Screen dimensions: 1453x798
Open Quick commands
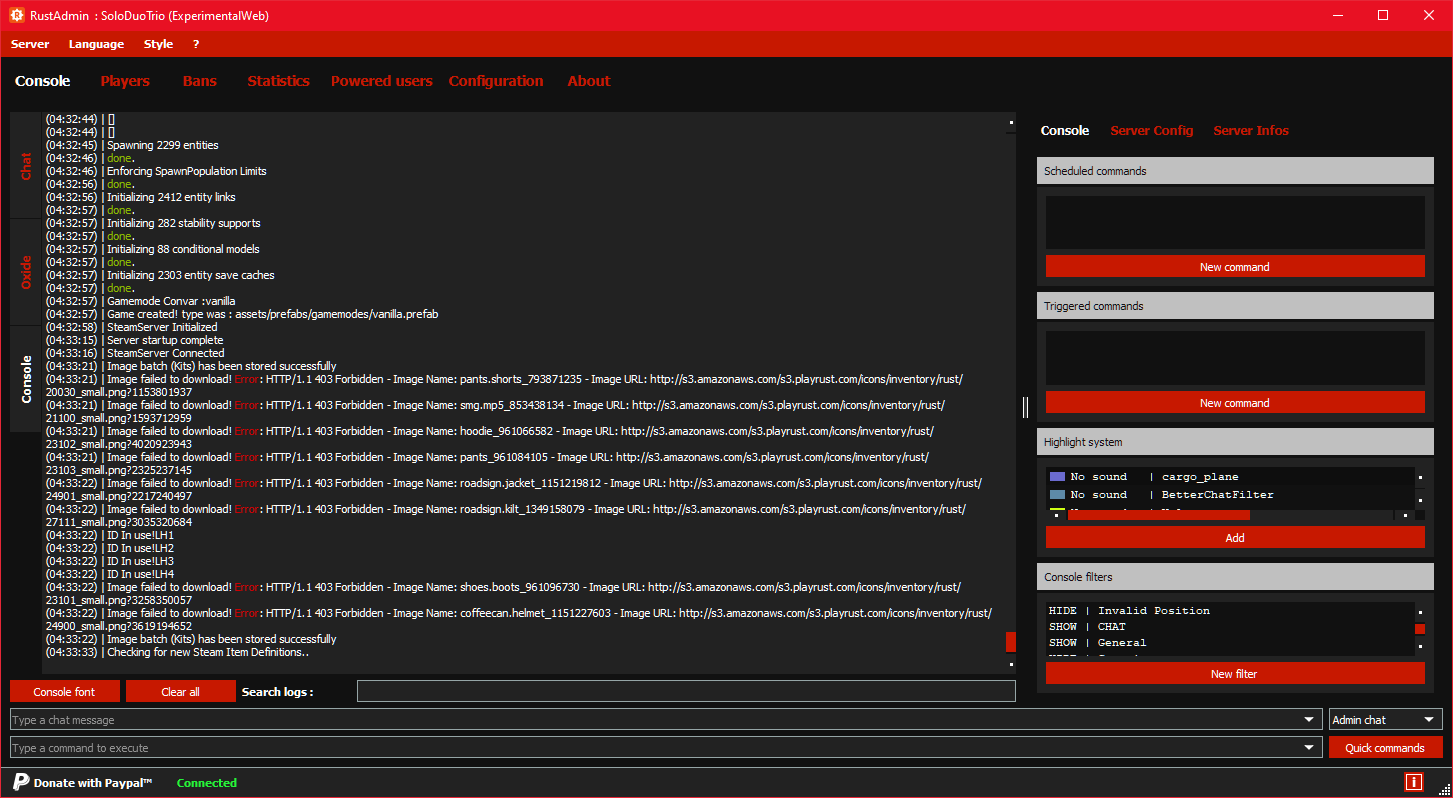pos(1385,748)
